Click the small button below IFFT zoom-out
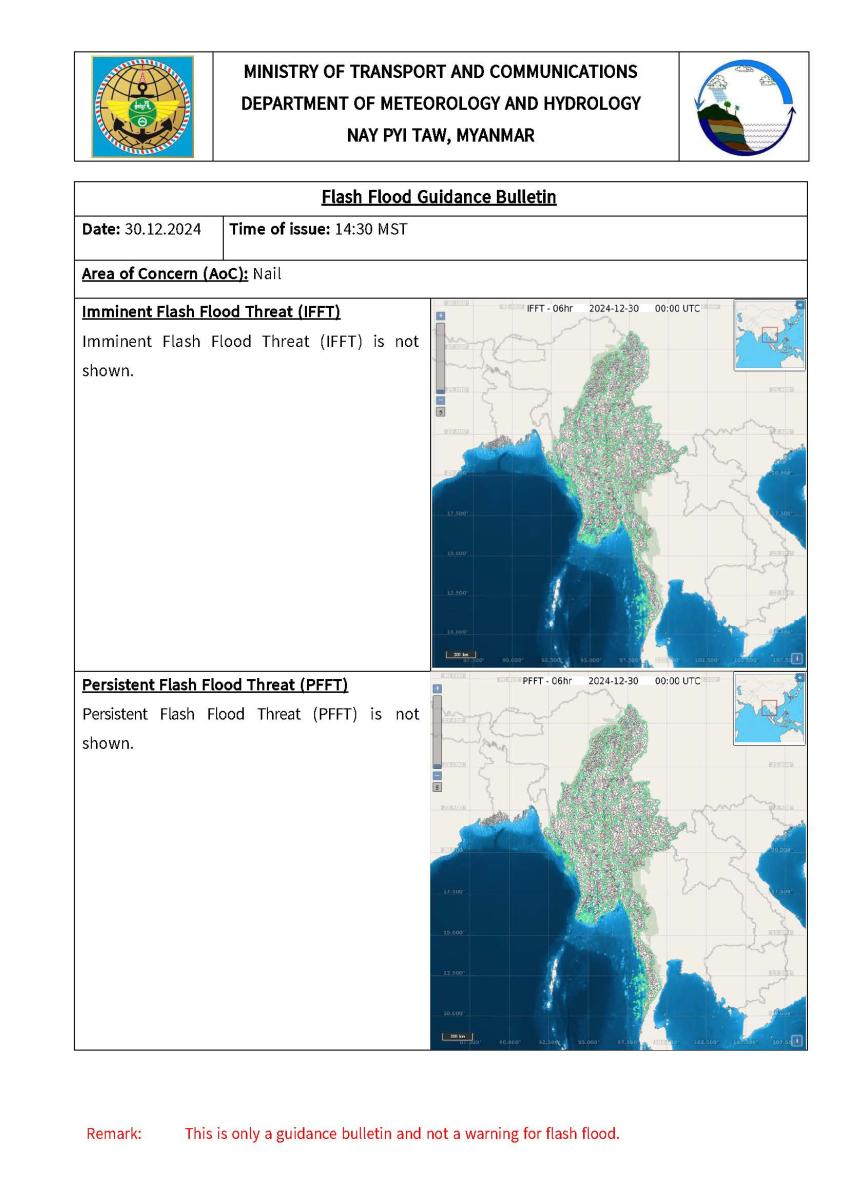This screenshot has width=849, height=1200. (x=438, y=411)
